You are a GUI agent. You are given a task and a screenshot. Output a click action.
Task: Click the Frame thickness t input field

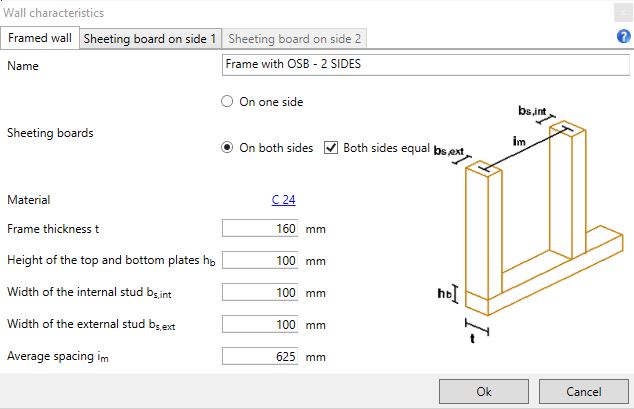pyautogui.click(x=261, y=229)
